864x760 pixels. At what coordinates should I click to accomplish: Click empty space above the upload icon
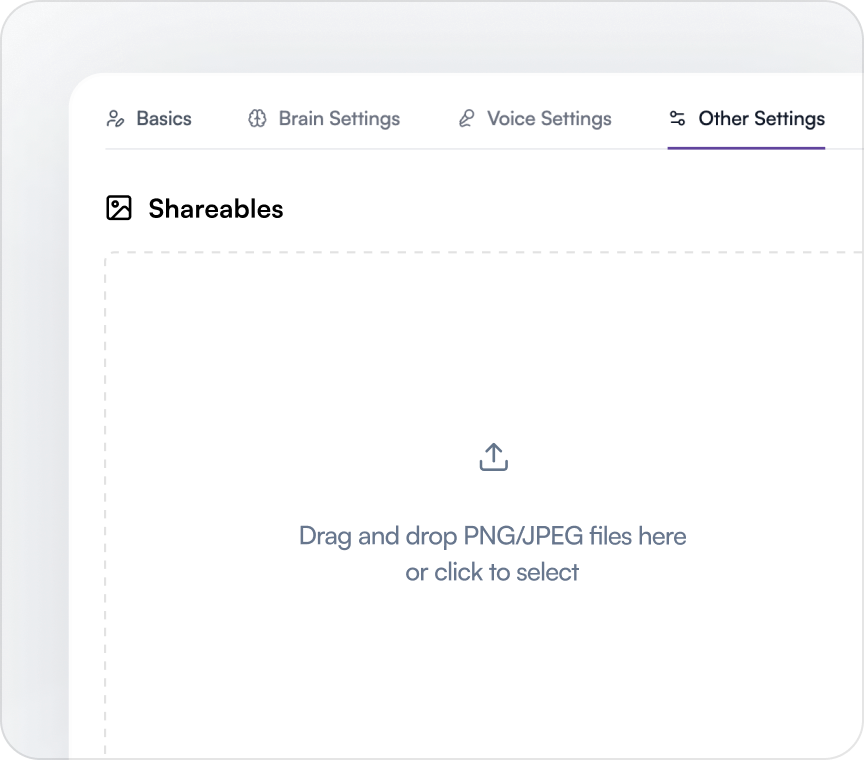point(492,350)
